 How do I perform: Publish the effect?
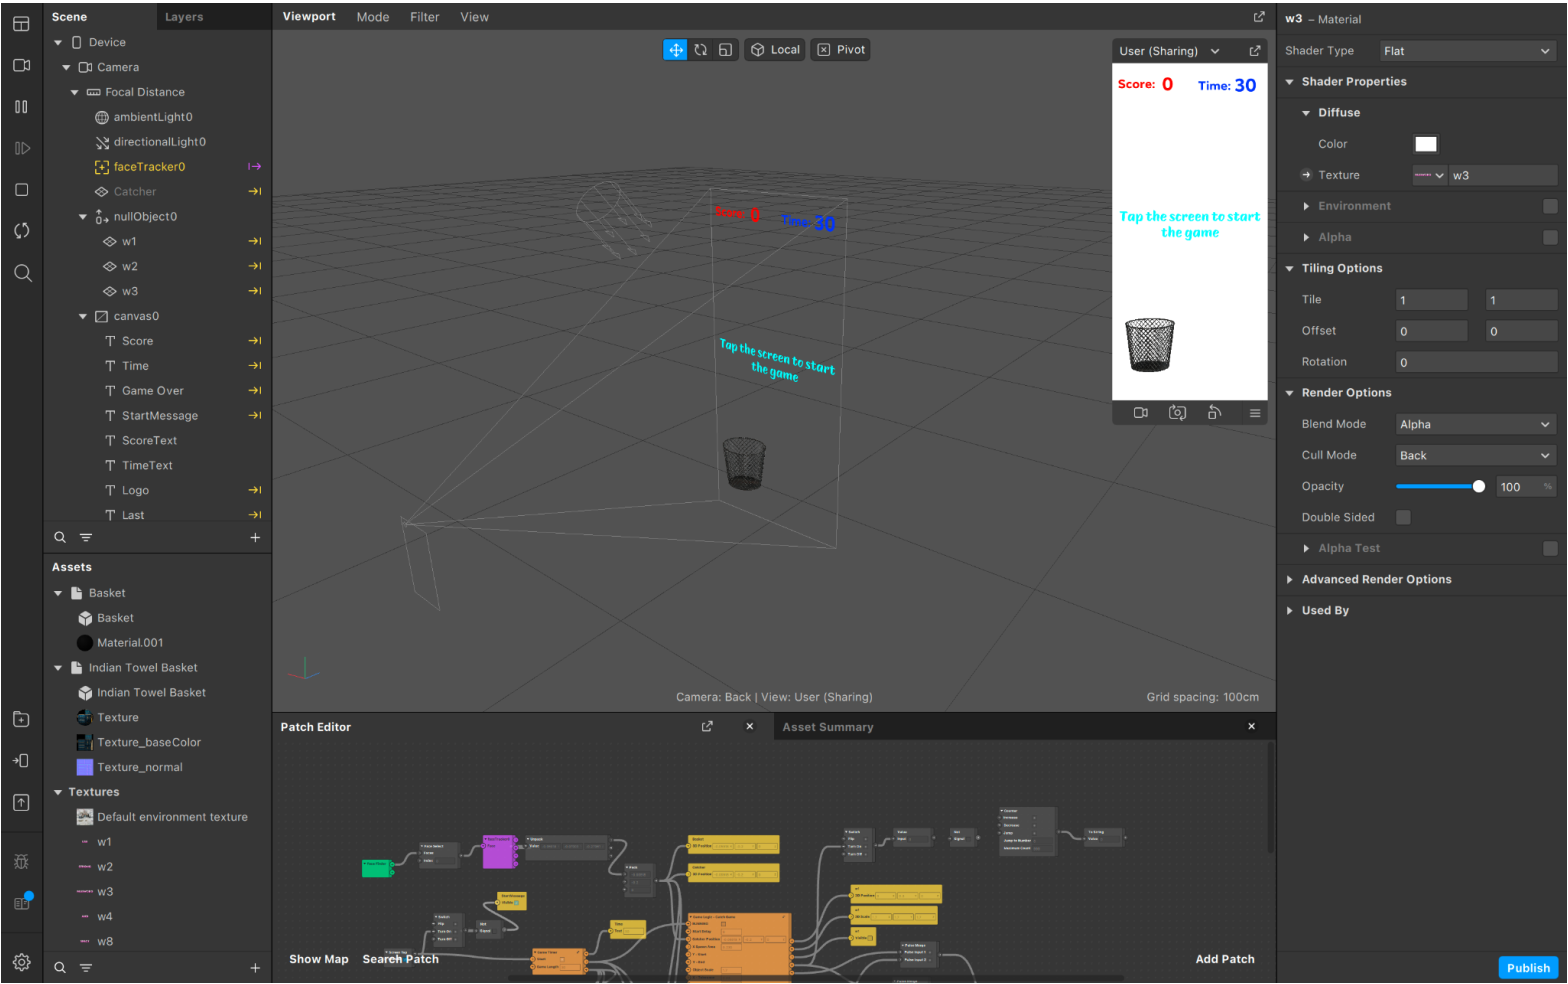coord(1528,967)
